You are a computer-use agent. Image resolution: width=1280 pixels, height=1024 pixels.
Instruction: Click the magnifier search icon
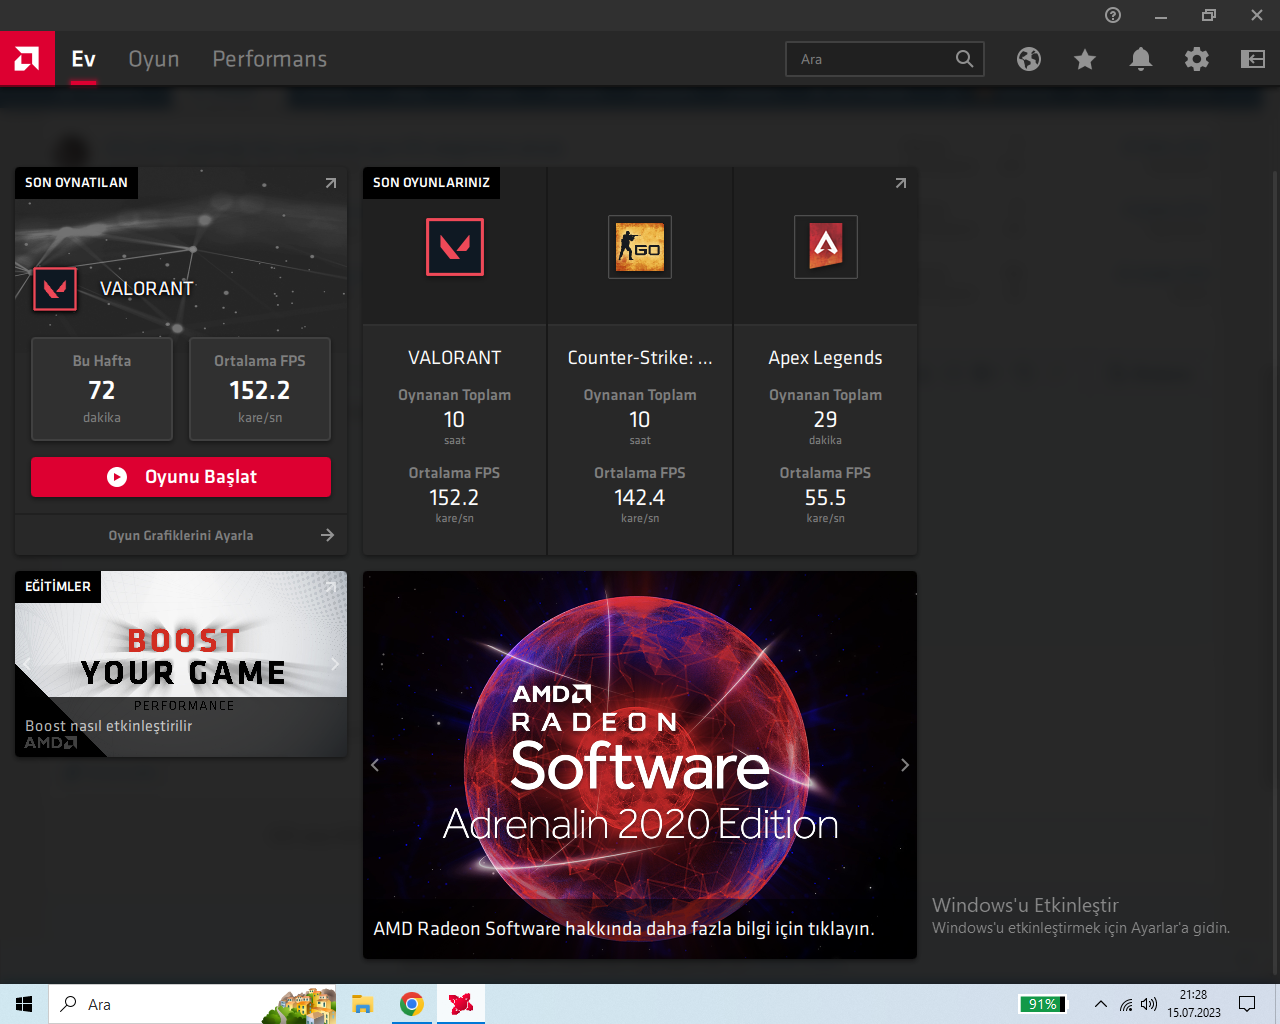pos(964,59)
